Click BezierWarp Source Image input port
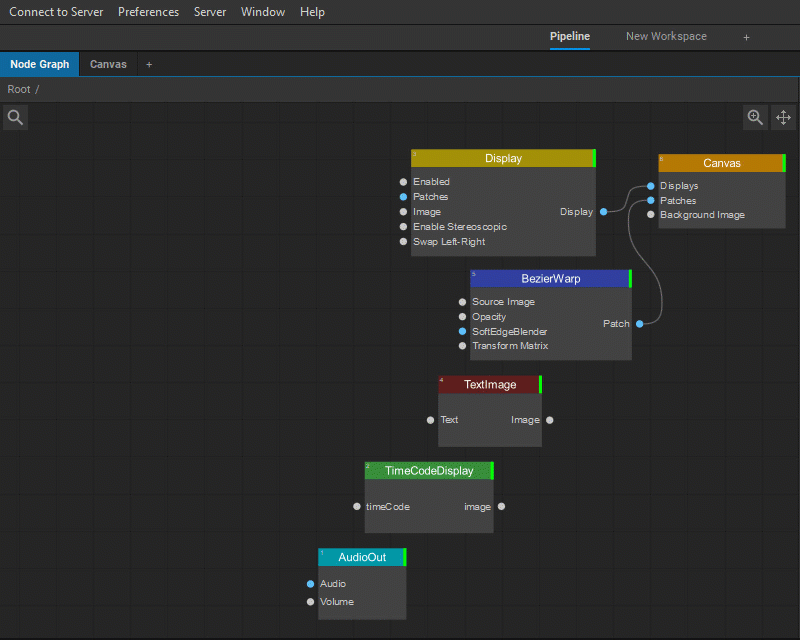 click(x=462, y=302)
